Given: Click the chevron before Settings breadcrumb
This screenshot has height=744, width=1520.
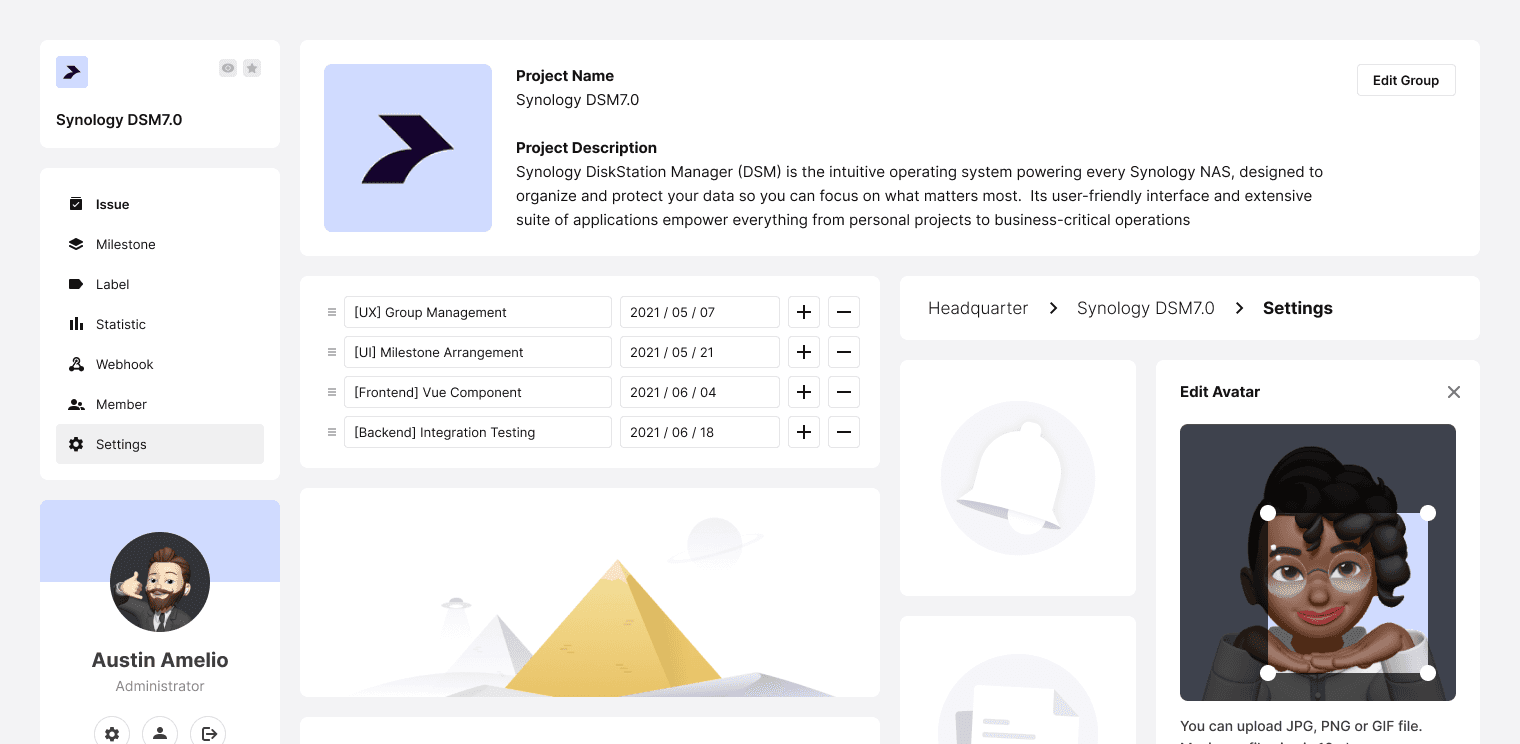Looking at the screenshot, I should [x=1239, y=308].
